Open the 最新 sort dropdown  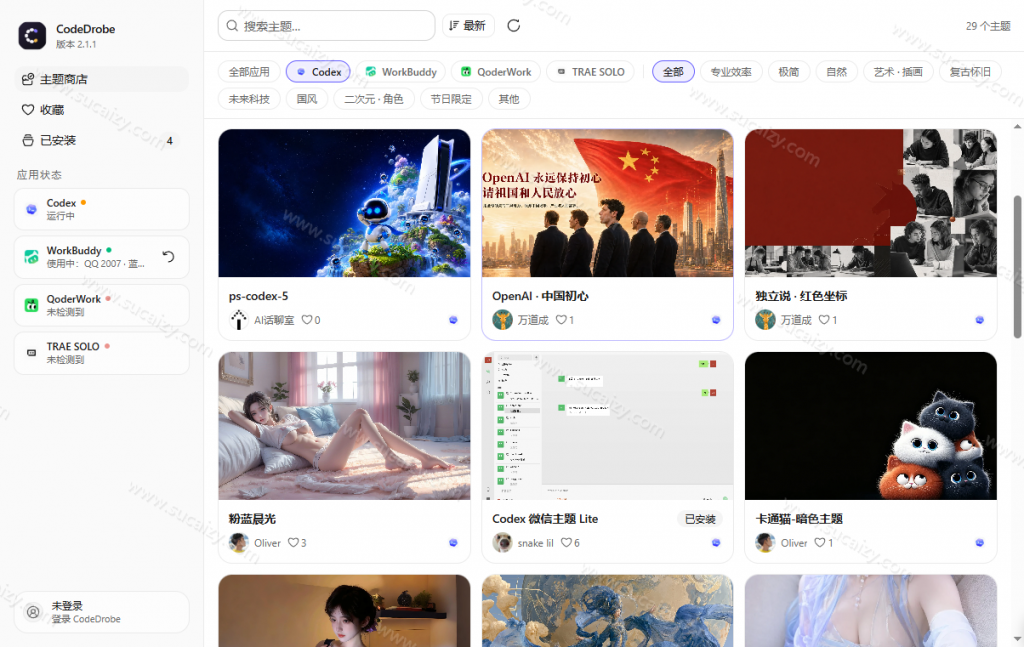(x=468, y=25)
